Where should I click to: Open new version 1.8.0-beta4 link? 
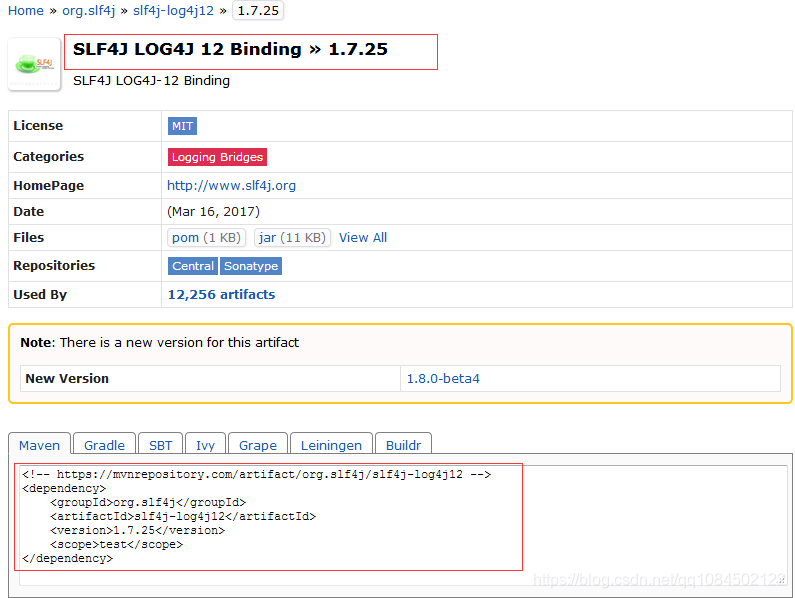[x=443, y=379]
